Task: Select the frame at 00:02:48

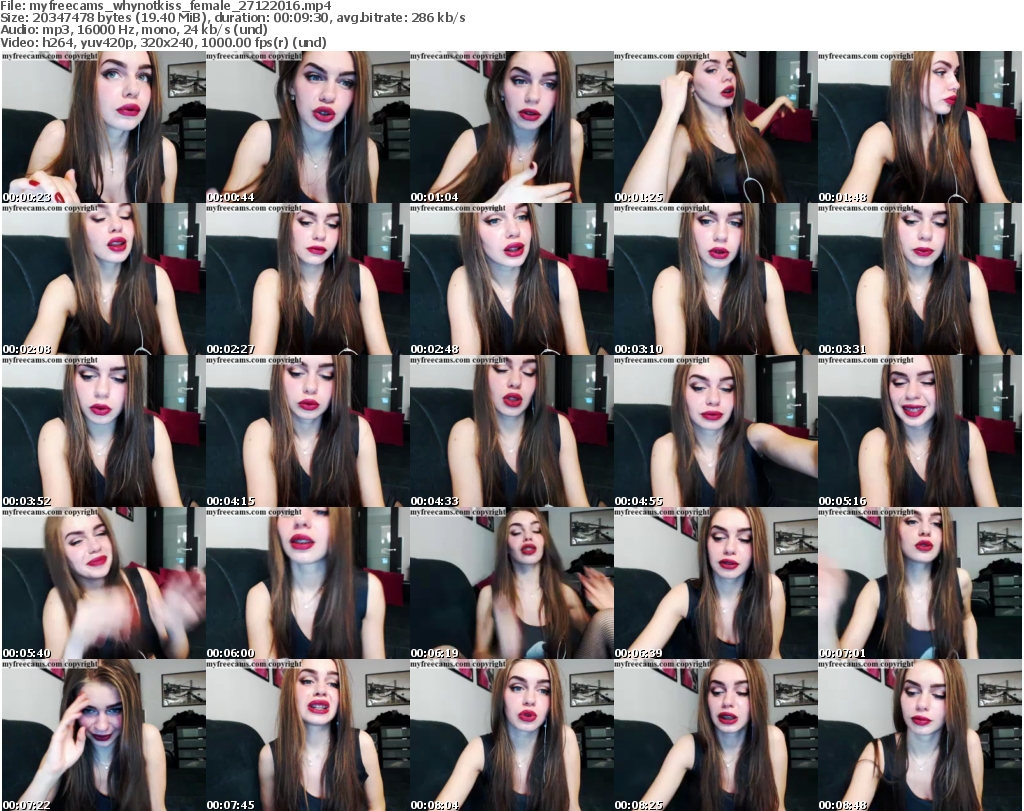Action: [511, 279]
